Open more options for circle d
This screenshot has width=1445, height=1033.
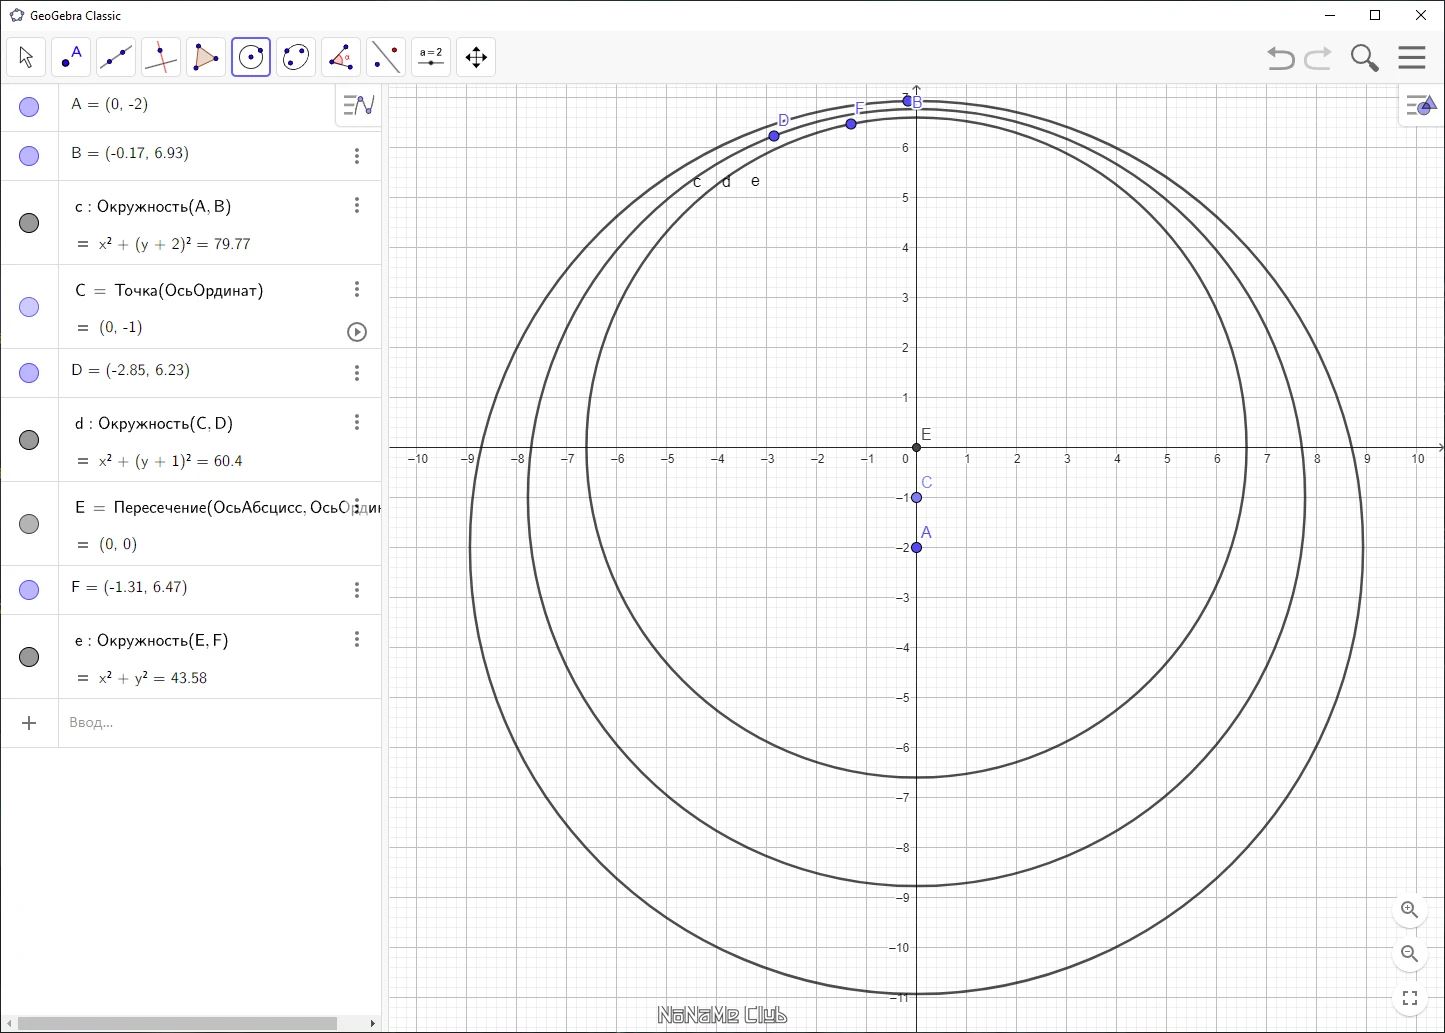click(x=357, y=422)
